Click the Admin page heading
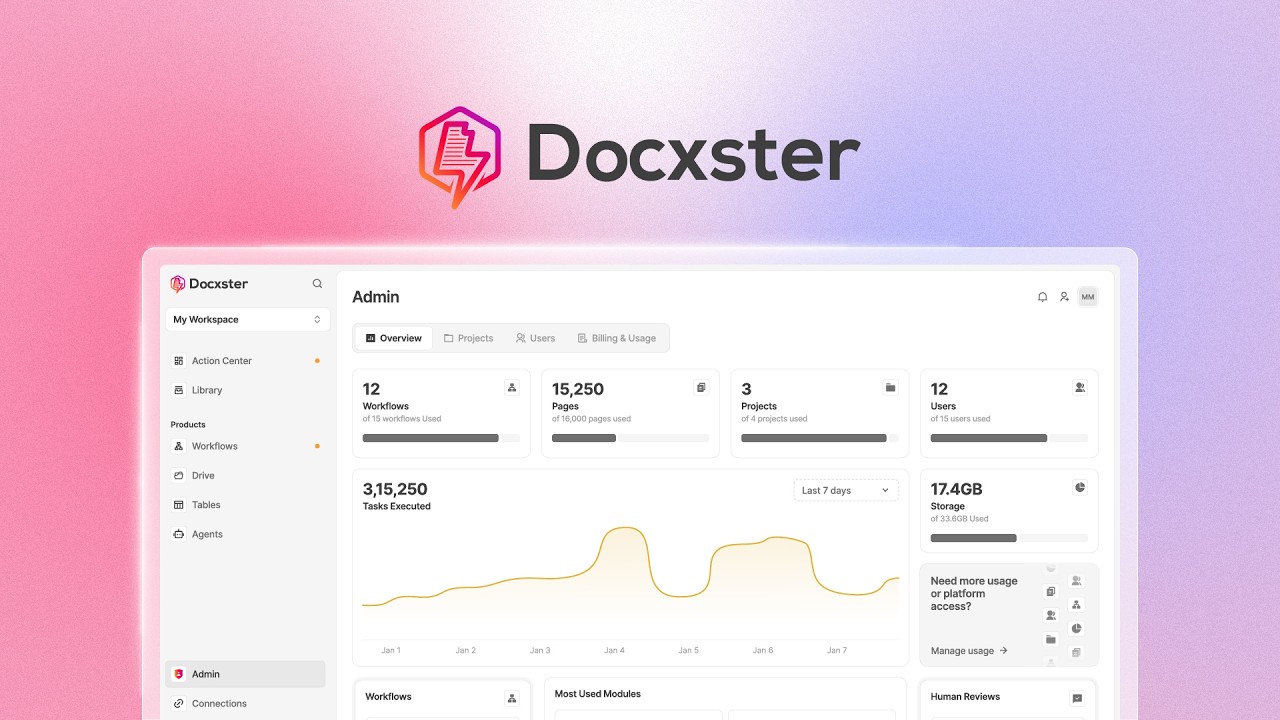The height and width of the screenshot is (720, 1280). (376, 297)
